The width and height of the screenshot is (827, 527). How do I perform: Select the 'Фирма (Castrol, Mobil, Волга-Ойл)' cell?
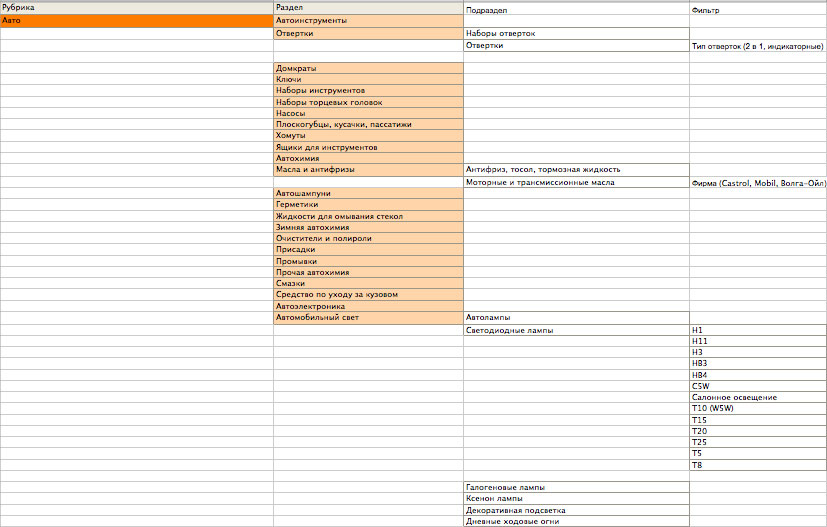tap(757, 183)
